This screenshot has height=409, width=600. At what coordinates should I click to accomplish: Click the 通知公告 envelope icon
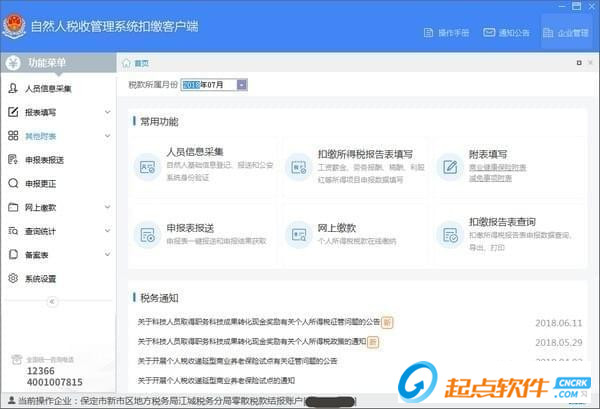[x=489, y=33]
